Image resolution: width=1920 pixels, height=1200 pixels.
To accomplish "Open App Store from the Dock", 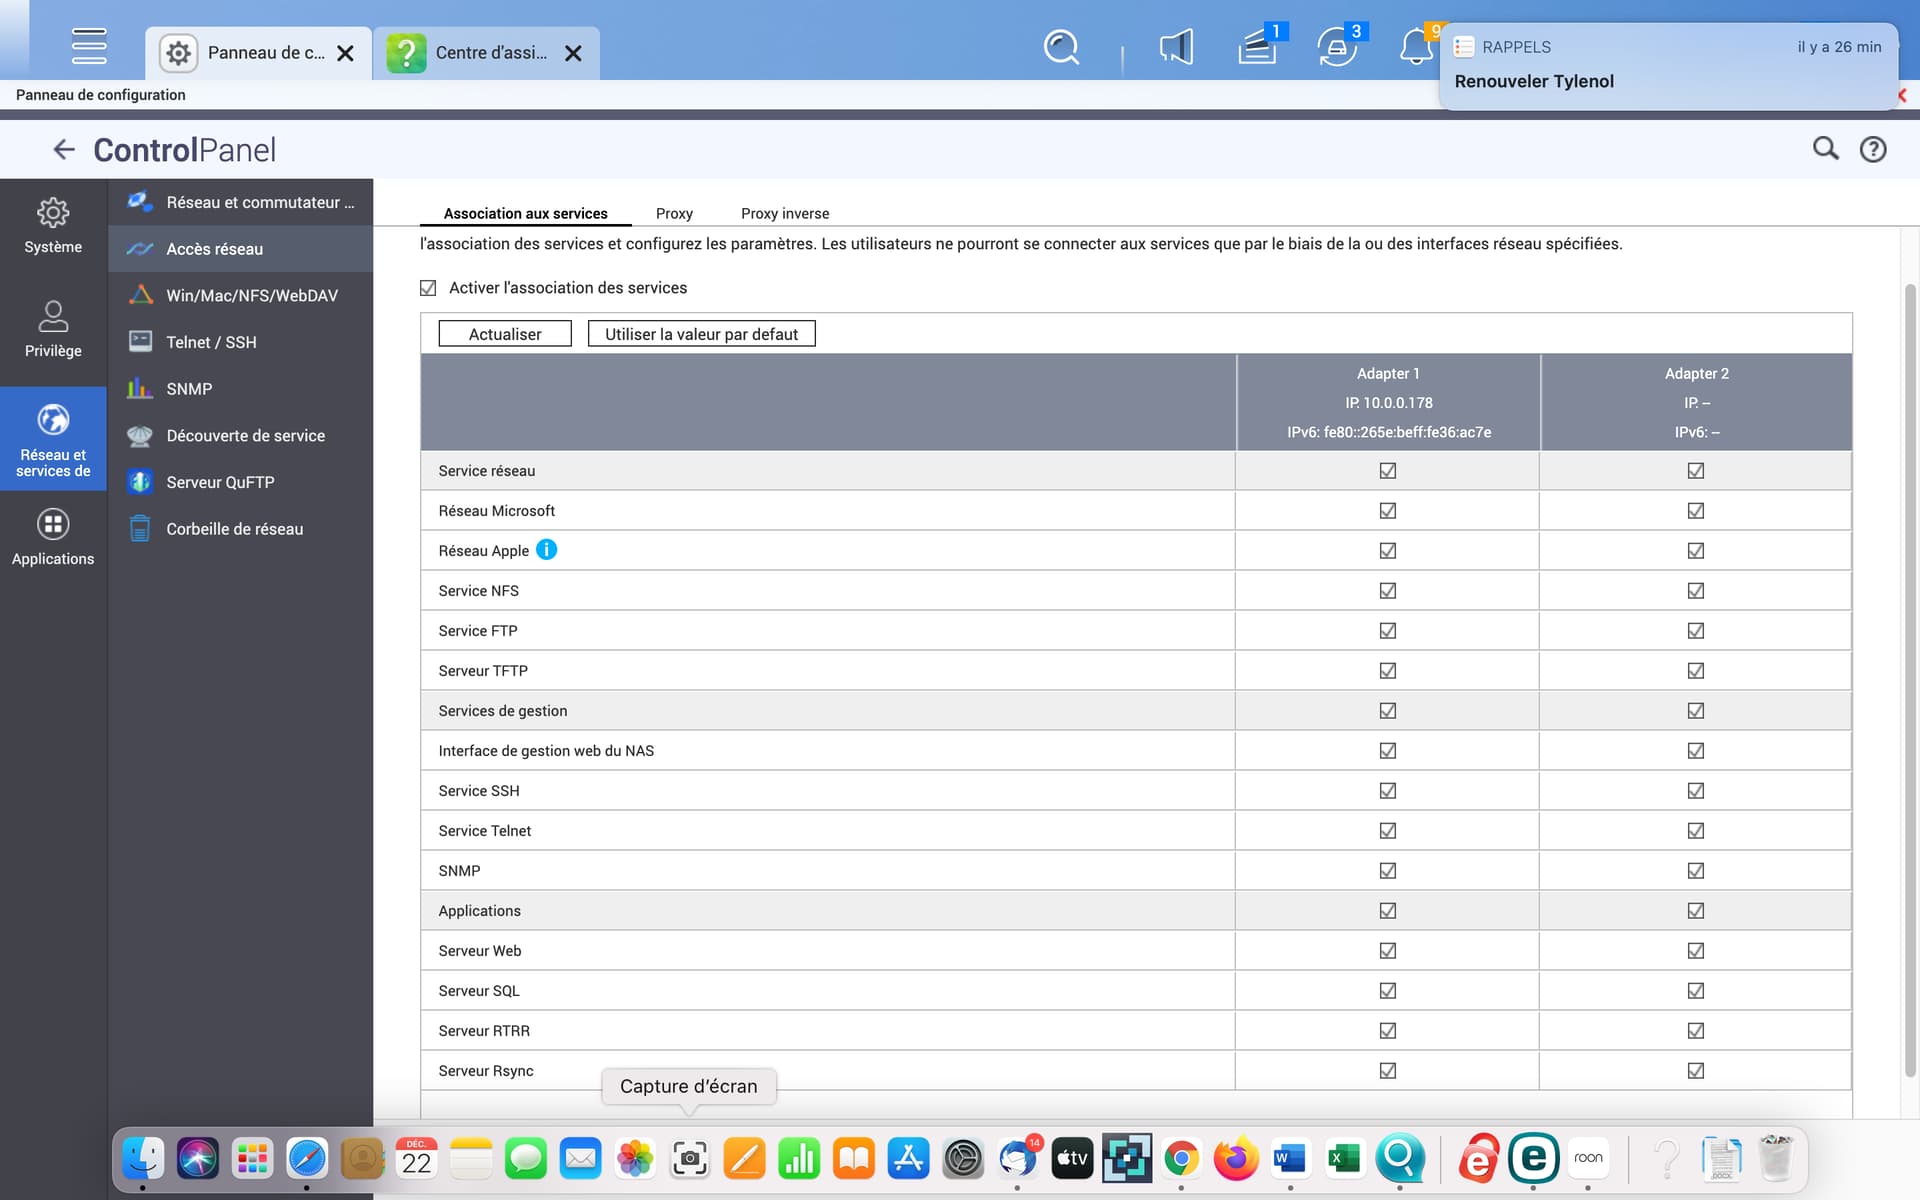I will [x=908, y=1158].
